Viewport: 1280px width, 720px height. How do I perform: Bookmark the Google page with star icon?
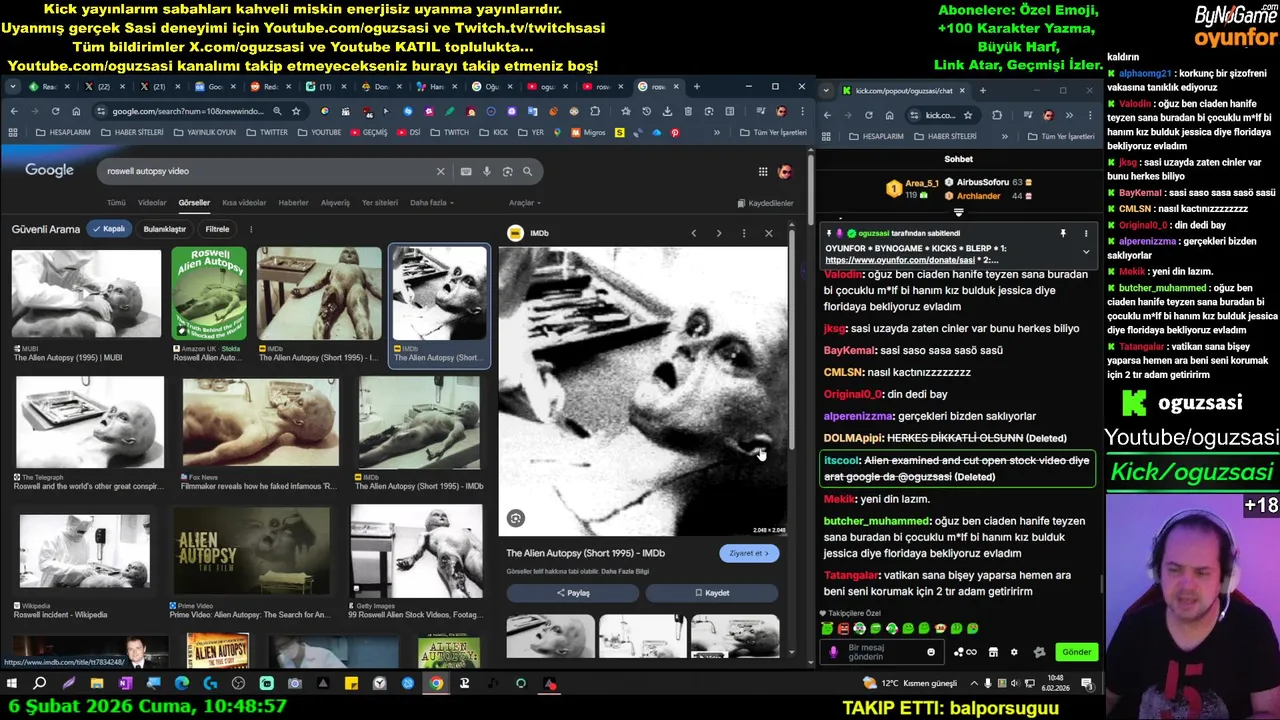[x=296, y=111]
